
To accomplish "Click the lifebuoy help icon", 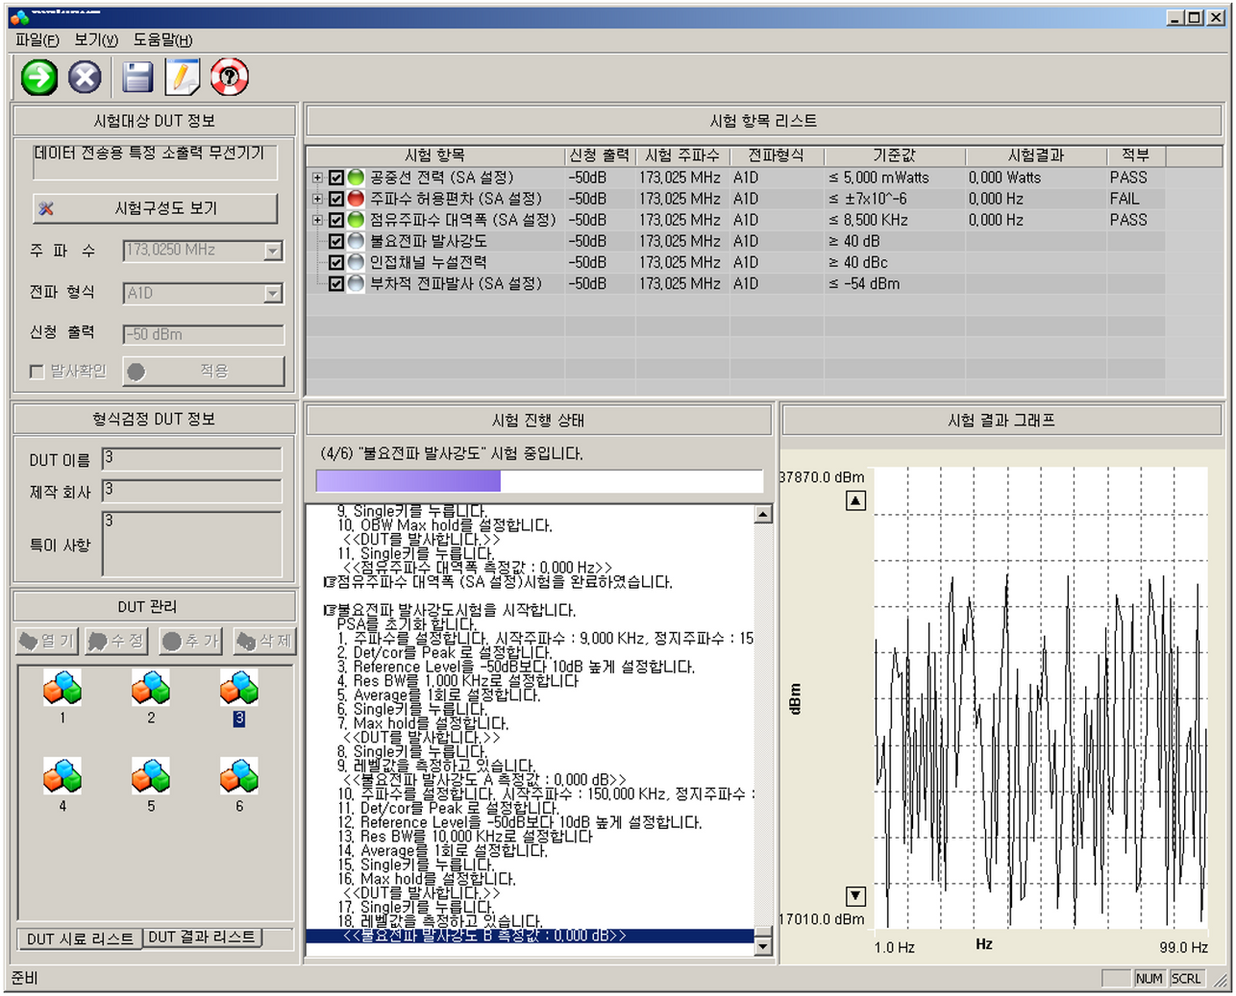I will tap(229, 77).
